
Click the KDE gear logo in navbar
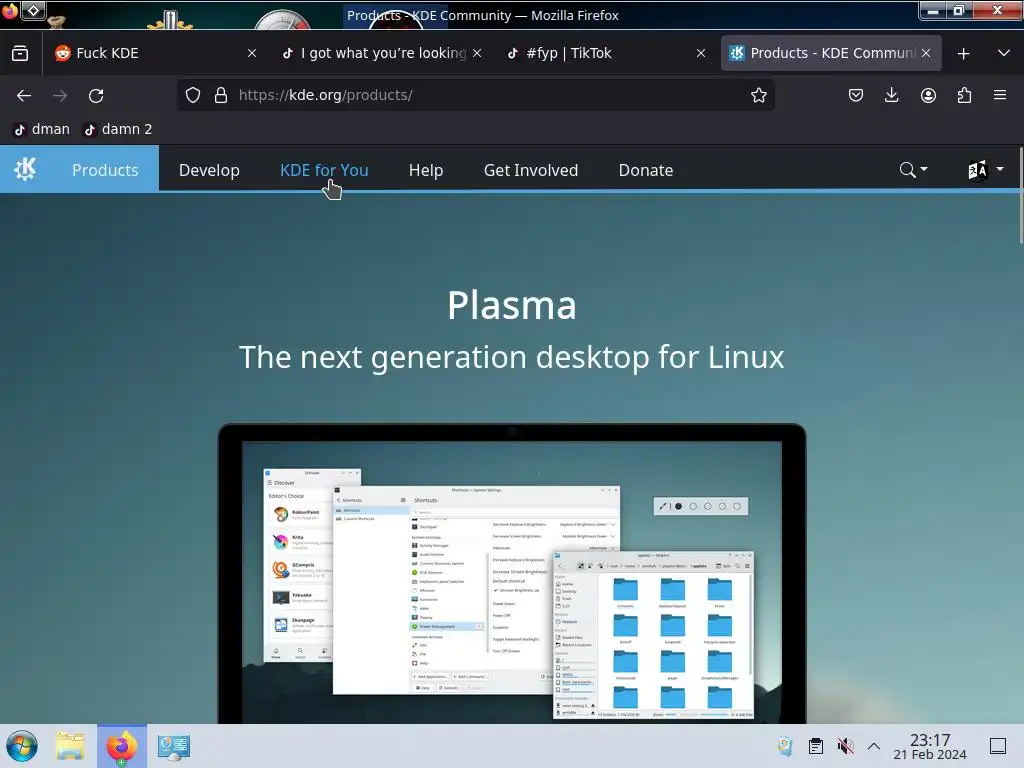pyautogui.click(x=25, y=169)
